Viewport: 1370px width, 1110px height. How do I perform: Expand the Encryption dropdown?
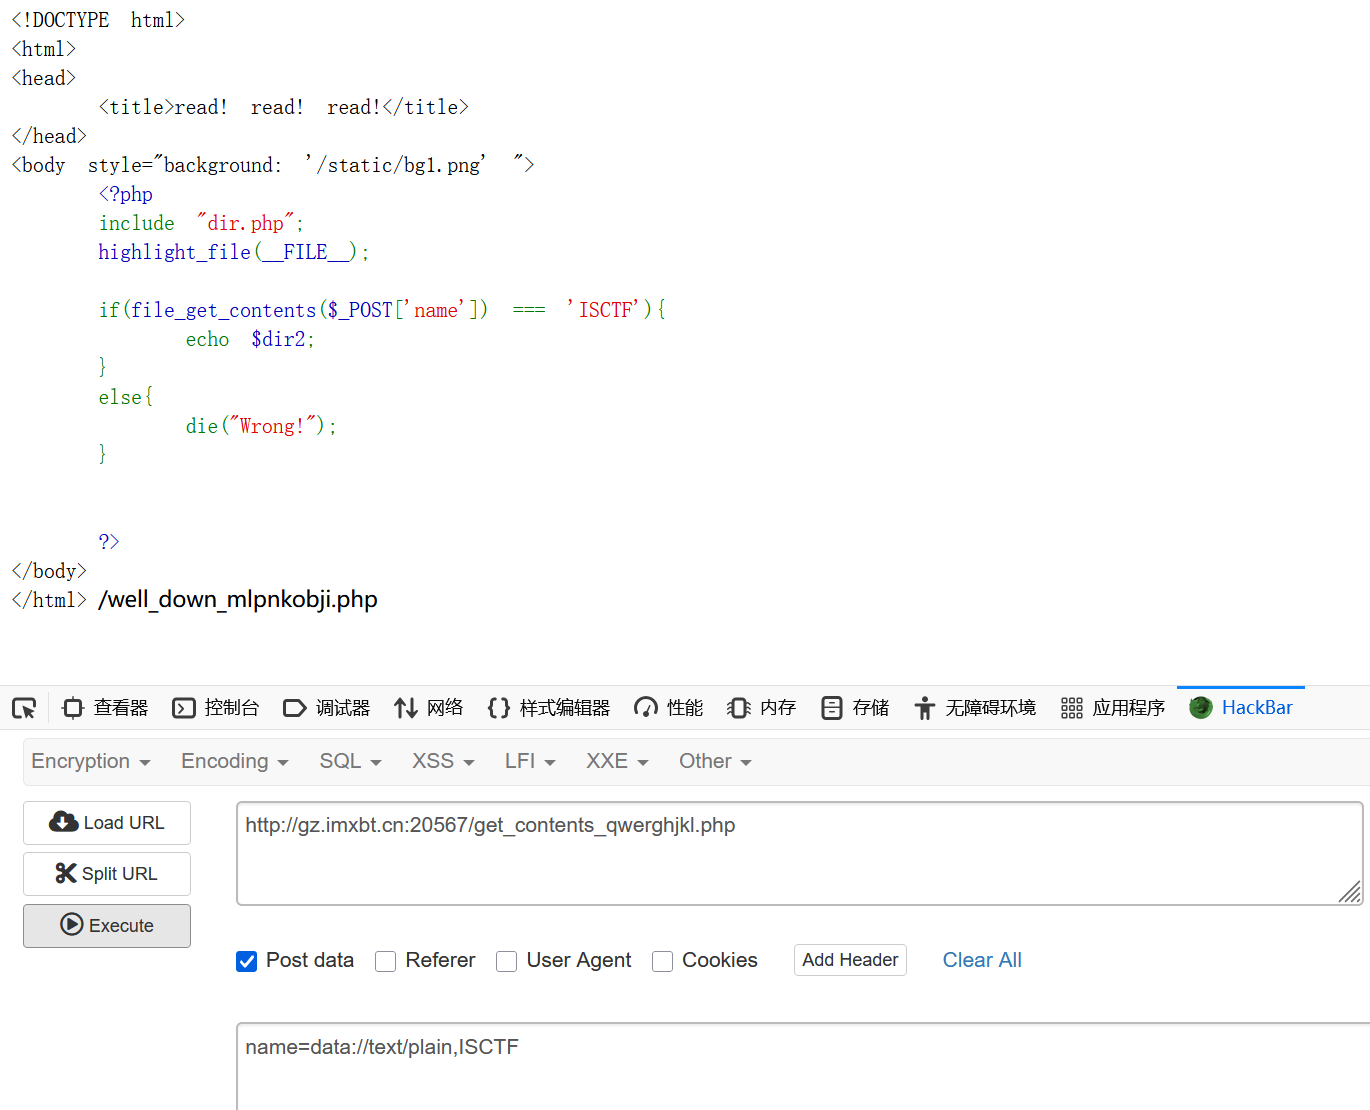click(x=91, y=762)
